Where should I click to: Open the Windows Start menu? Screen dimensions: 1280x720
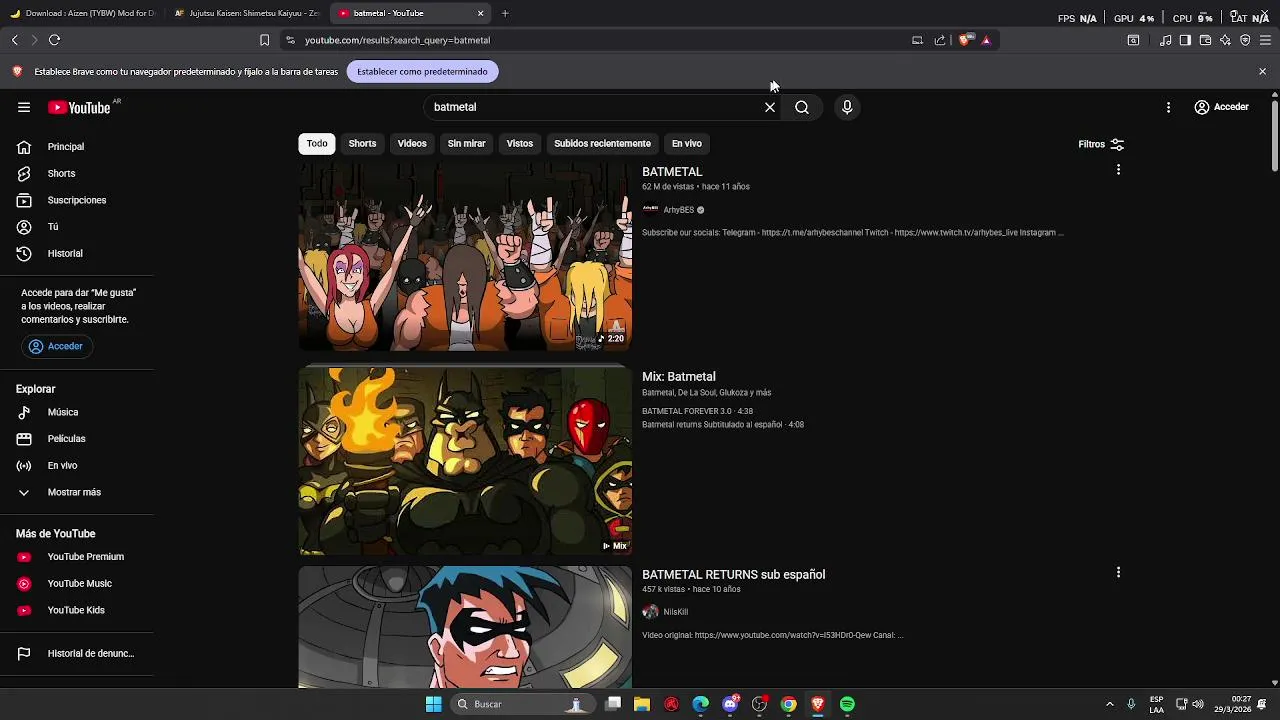coord(433,704)
